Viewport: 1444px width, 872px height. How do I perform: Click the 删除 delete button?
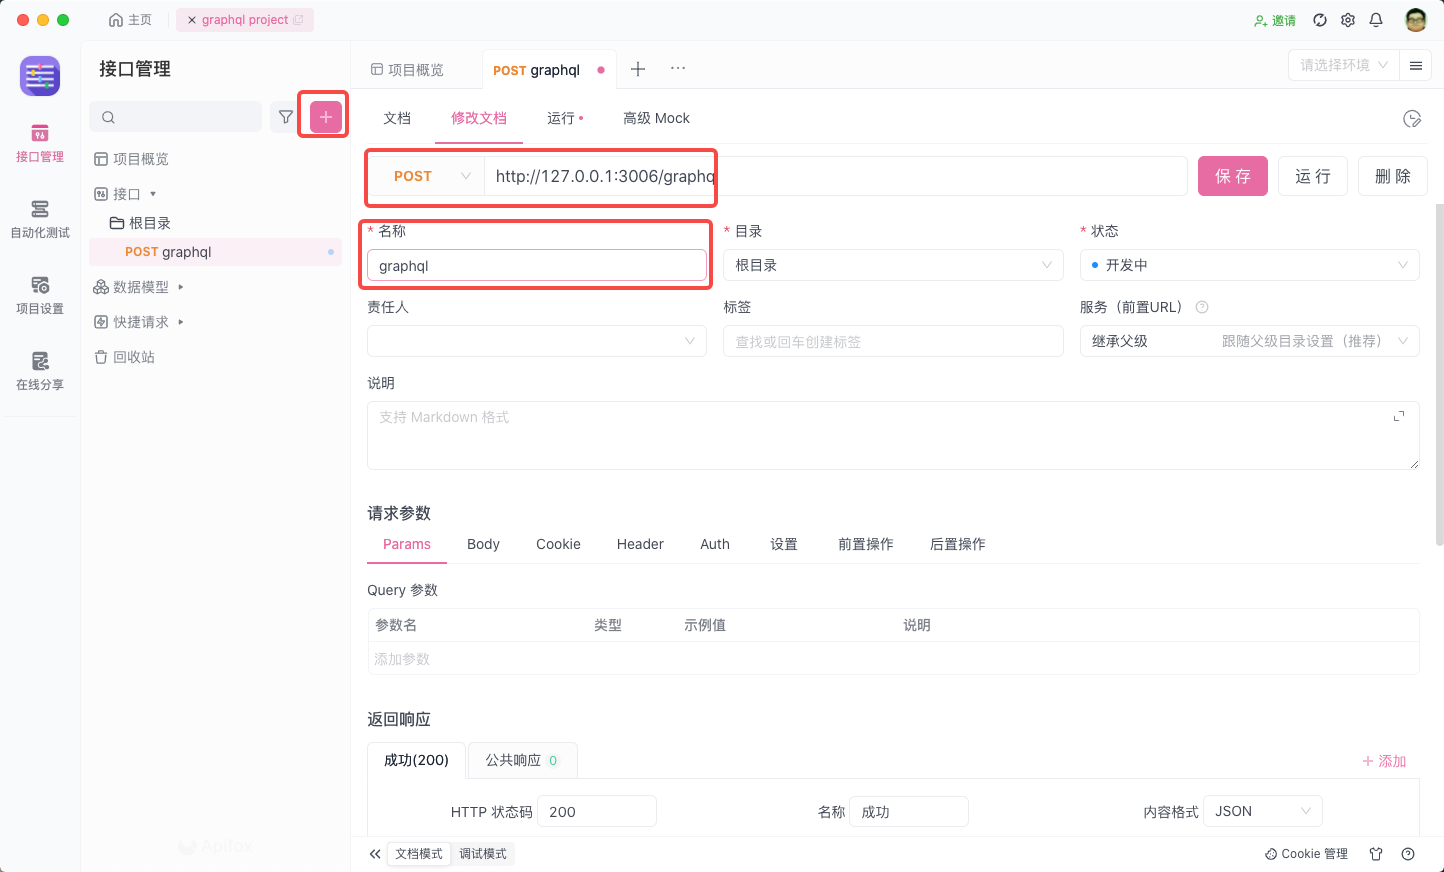[x=1392, y=176]
